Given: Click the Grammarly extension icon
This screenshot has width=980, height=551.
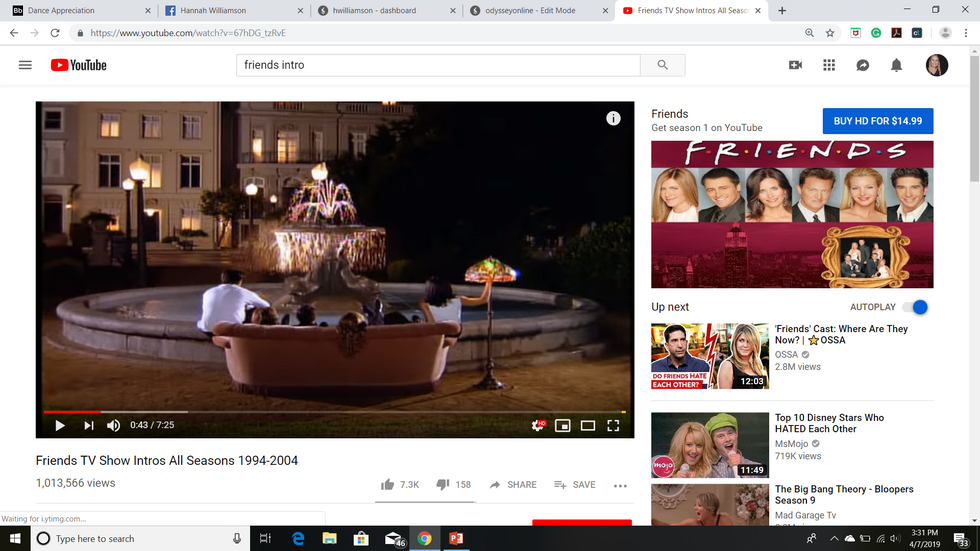Looking at the screenshot, I should point(876,33).
